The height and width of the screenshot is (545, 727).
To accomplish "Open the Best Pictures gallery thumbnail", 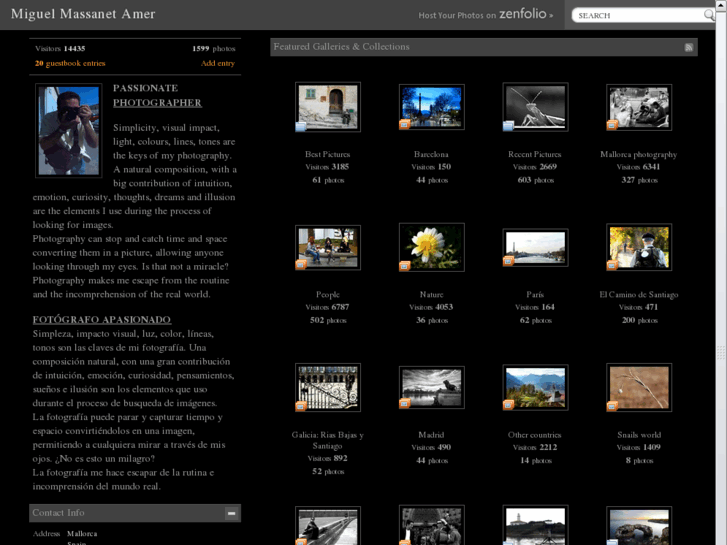I will pyautogui.click(x=328, y=107).
